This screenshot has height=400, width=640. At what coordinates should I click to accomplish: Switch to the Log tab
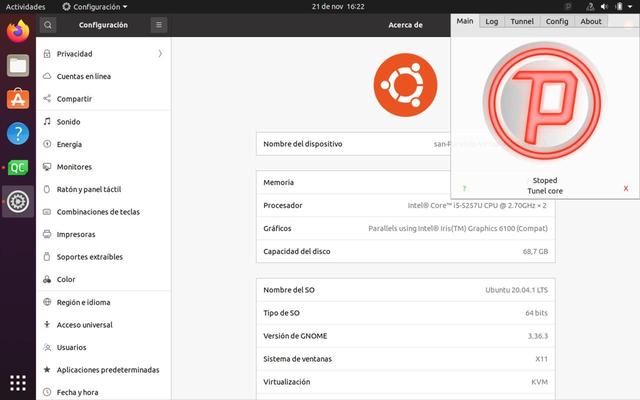pos(491,22)
